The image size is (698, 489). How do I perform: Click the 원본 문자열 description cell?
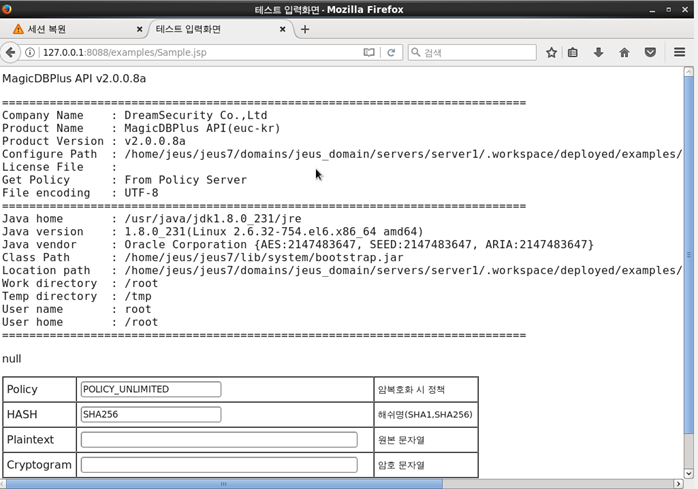point(426,440)
